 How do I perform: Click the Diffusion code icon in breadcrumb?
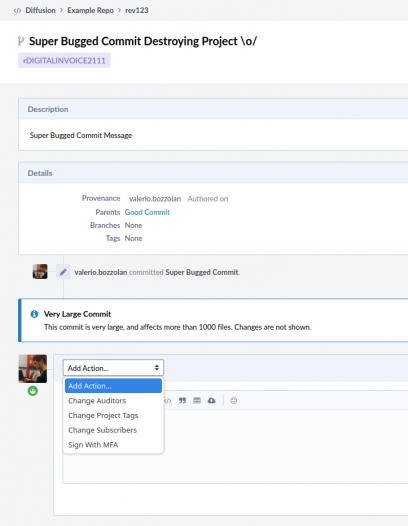[x=17, y=11]
